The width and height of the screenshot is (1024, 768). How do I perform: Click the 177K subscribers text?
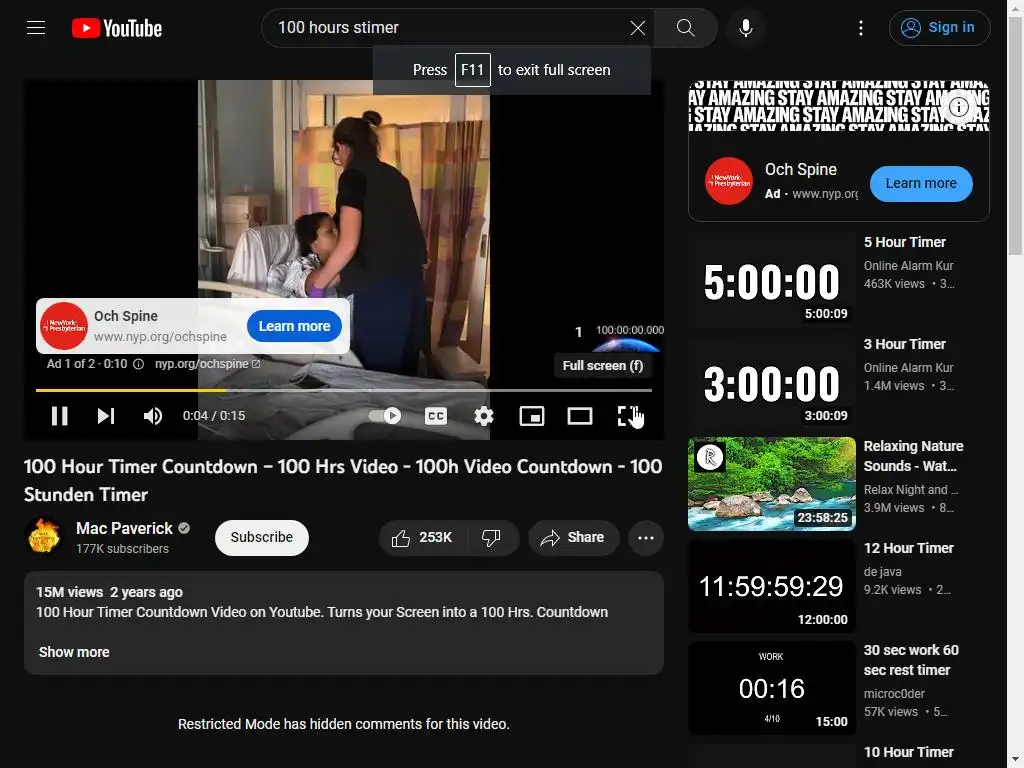tap(122, 549)
